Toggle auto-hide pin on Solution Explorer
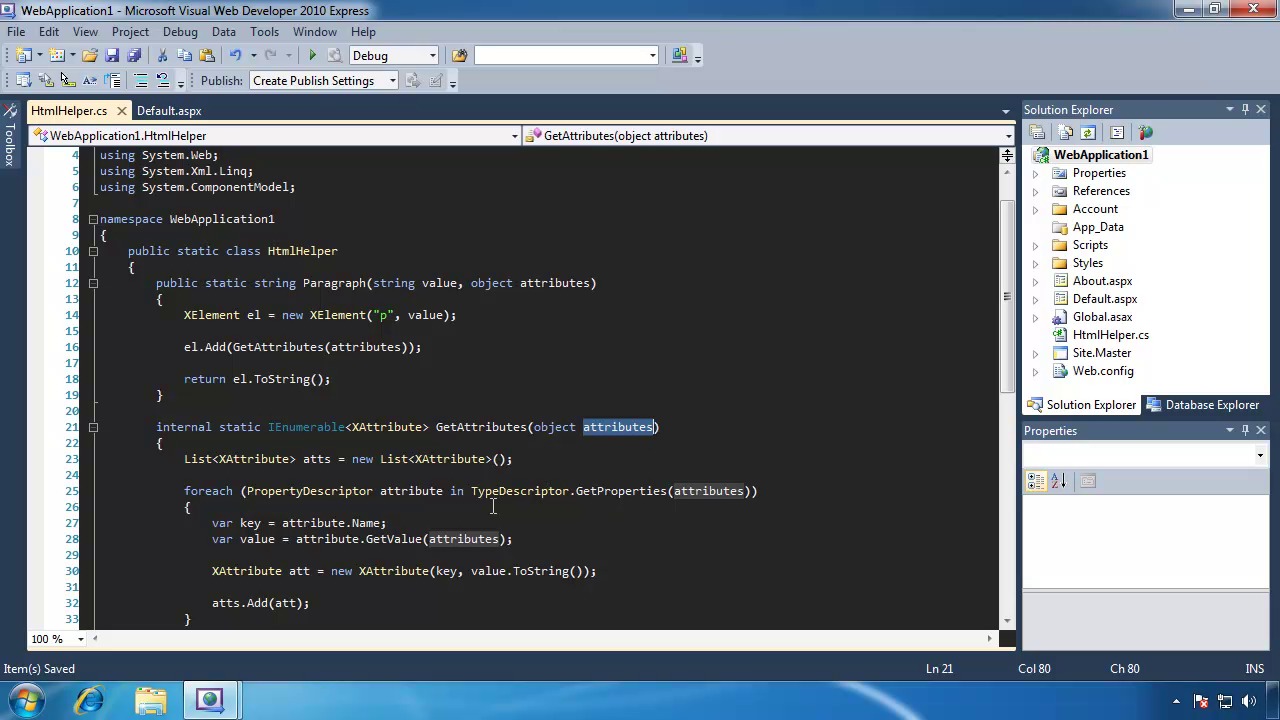1280x720 pixels. coord(1245,109)
